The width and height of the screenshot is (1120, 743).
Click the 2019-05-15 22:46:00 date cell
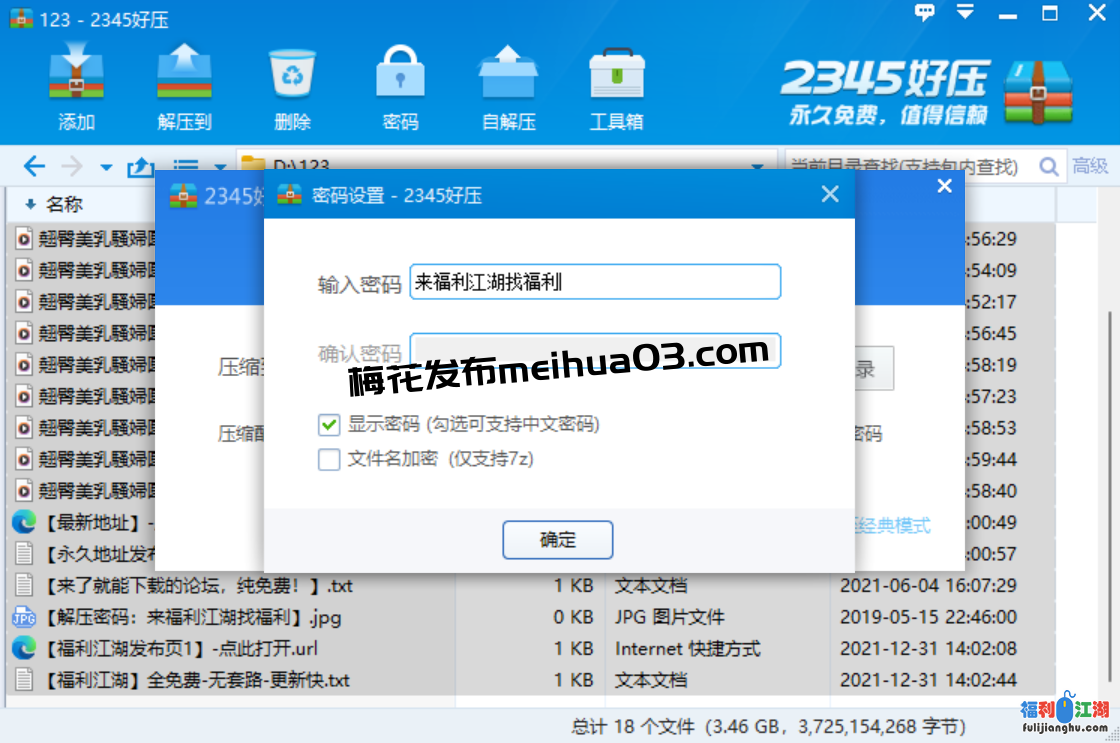(x=928, y=617)
